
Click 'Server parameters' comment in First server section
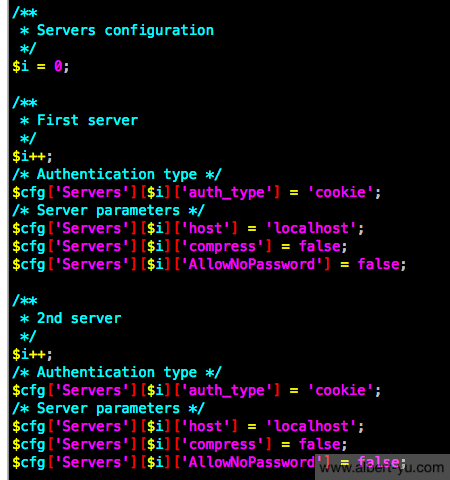(x=108, y=210)
